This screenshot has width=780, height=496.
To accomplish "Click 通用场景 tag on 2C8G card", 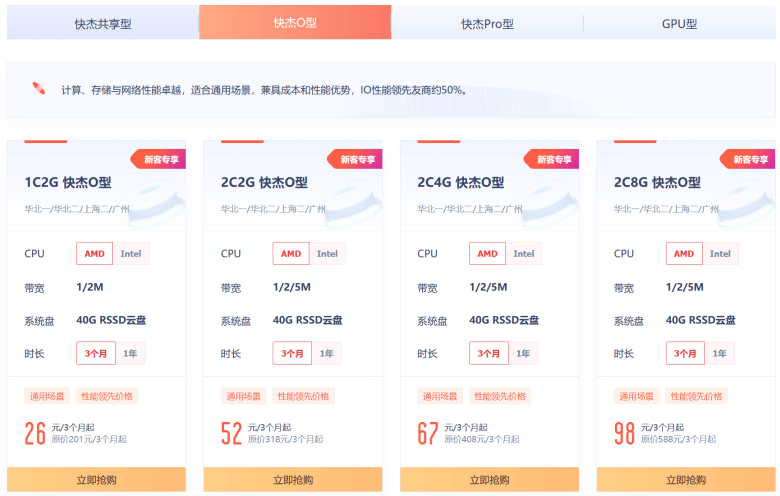I will [x=637, y=396].
